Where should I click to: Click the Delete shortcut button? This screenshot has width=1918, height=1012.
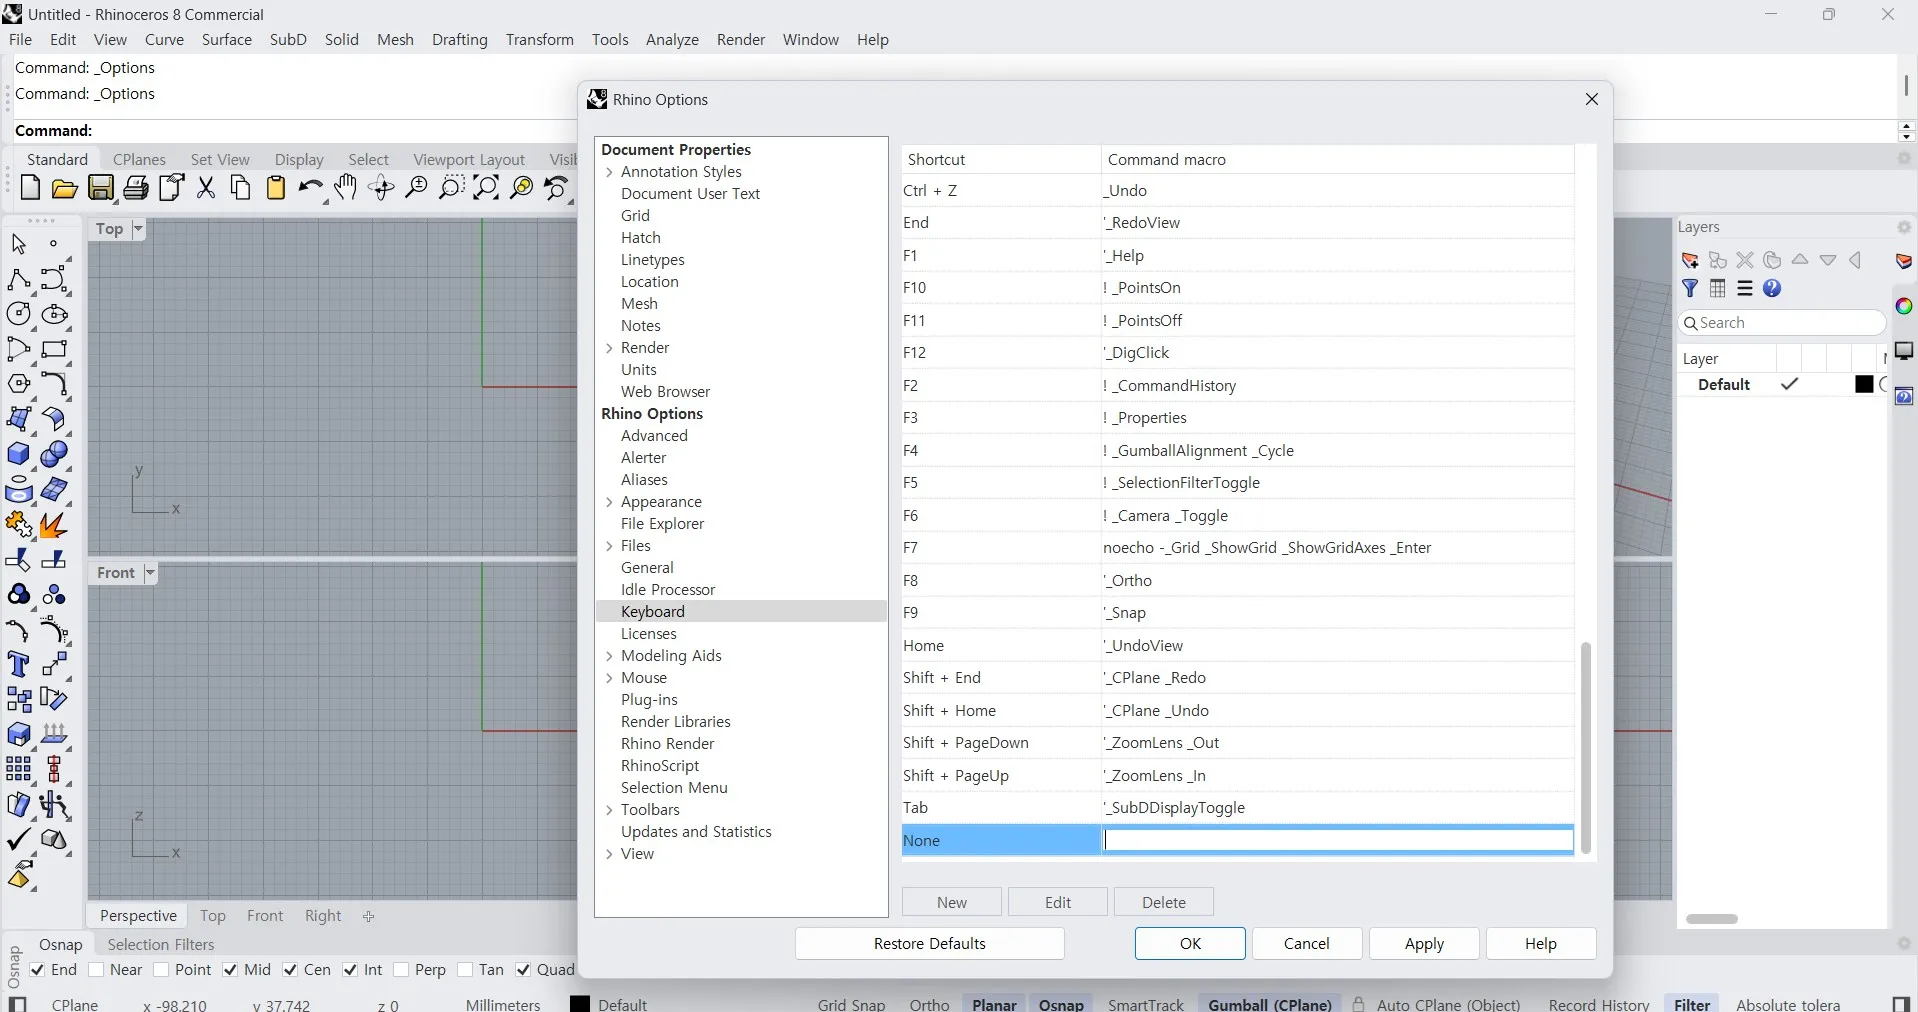tap(1164, 902)
